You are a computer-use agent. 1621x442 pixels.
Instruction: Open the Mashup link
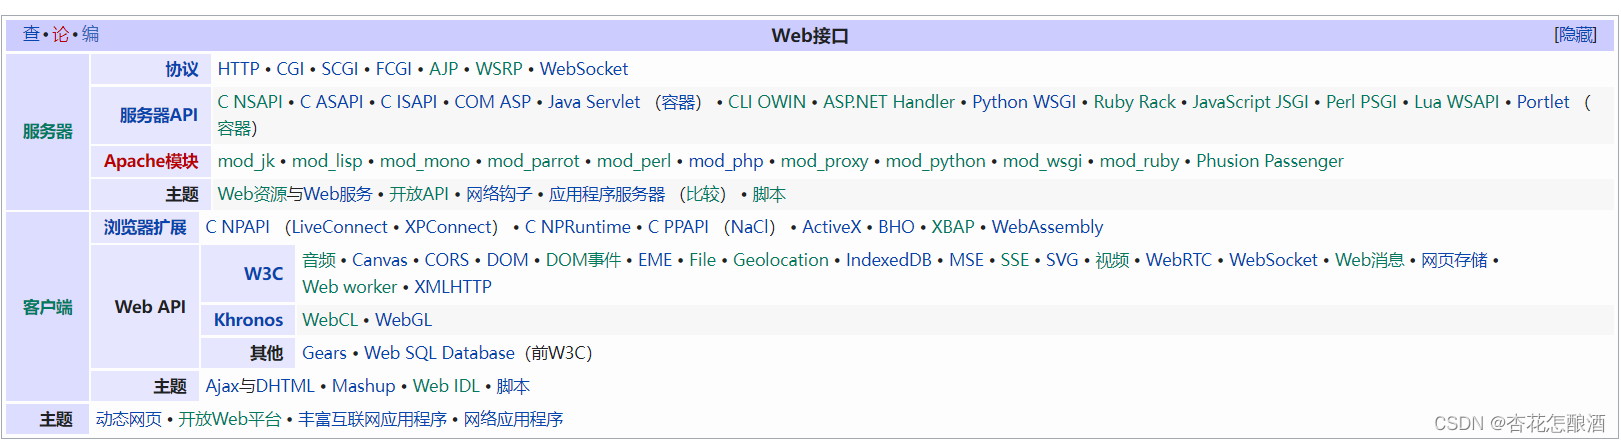(x=364, y=386)
